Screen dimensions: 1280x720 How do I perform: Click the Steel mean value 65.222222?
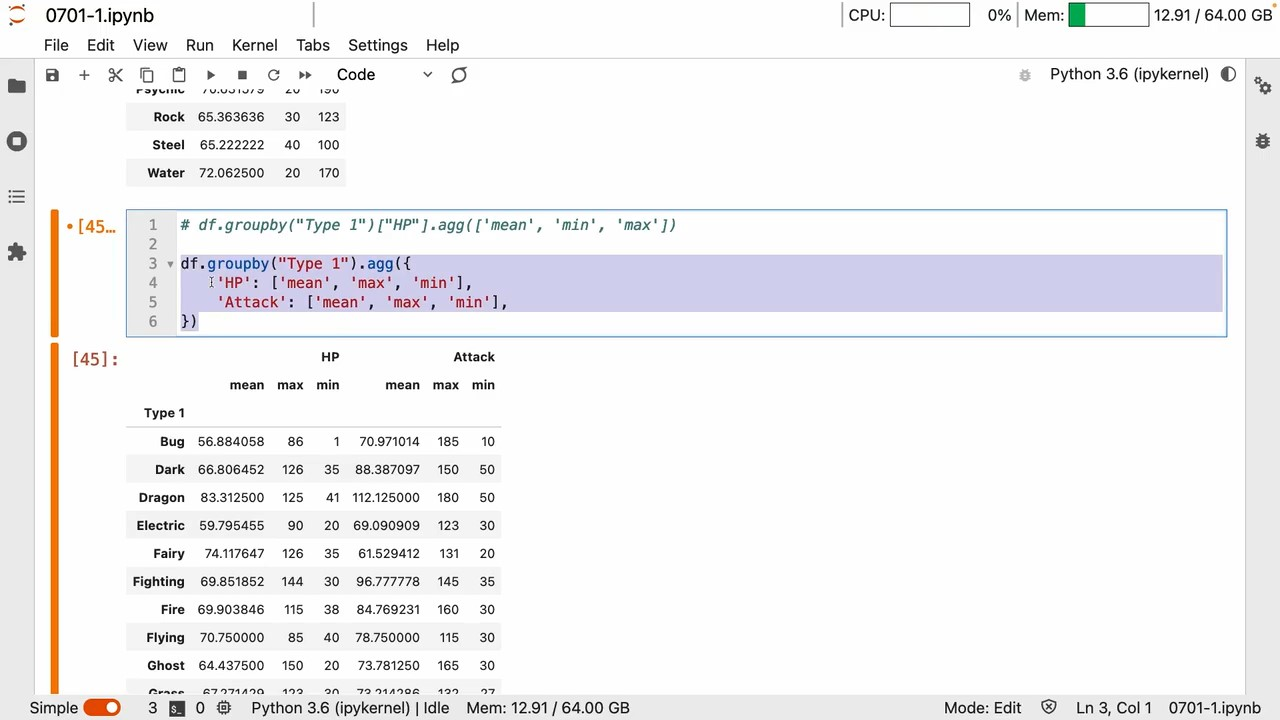232,145
